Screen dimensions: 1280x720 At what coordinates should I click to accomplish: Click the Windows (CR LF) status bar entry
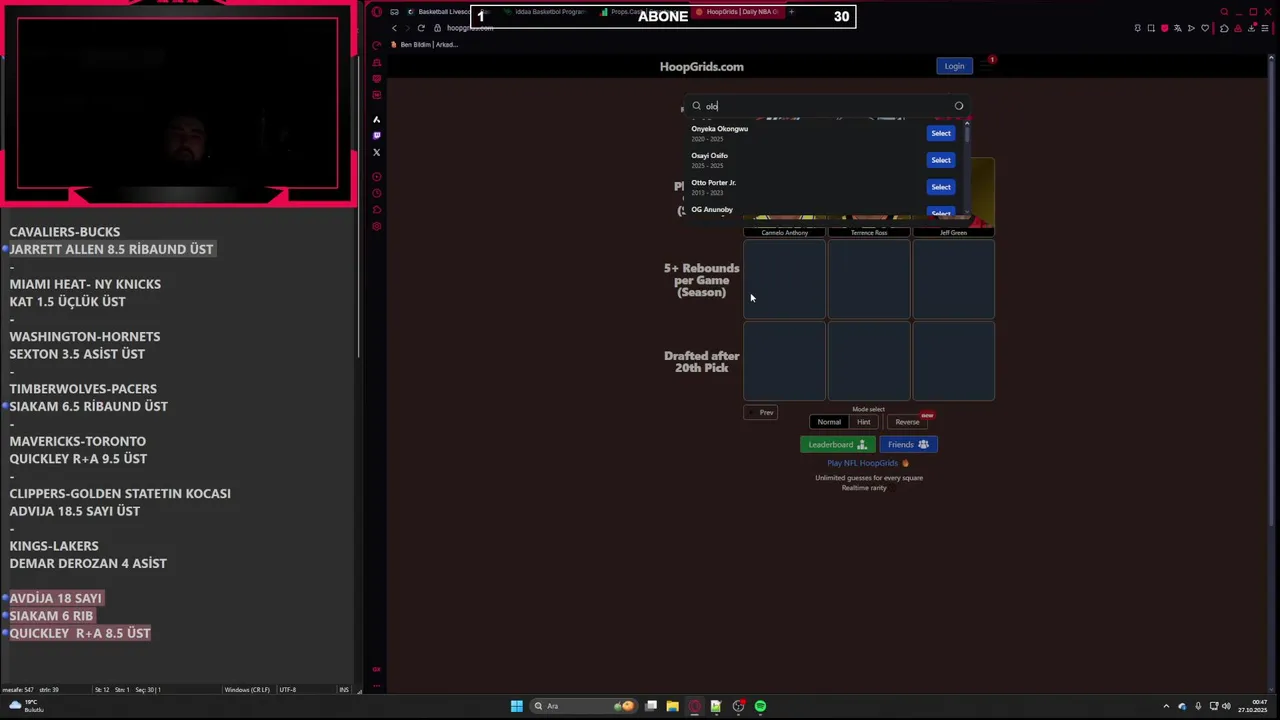coord(249,690)
